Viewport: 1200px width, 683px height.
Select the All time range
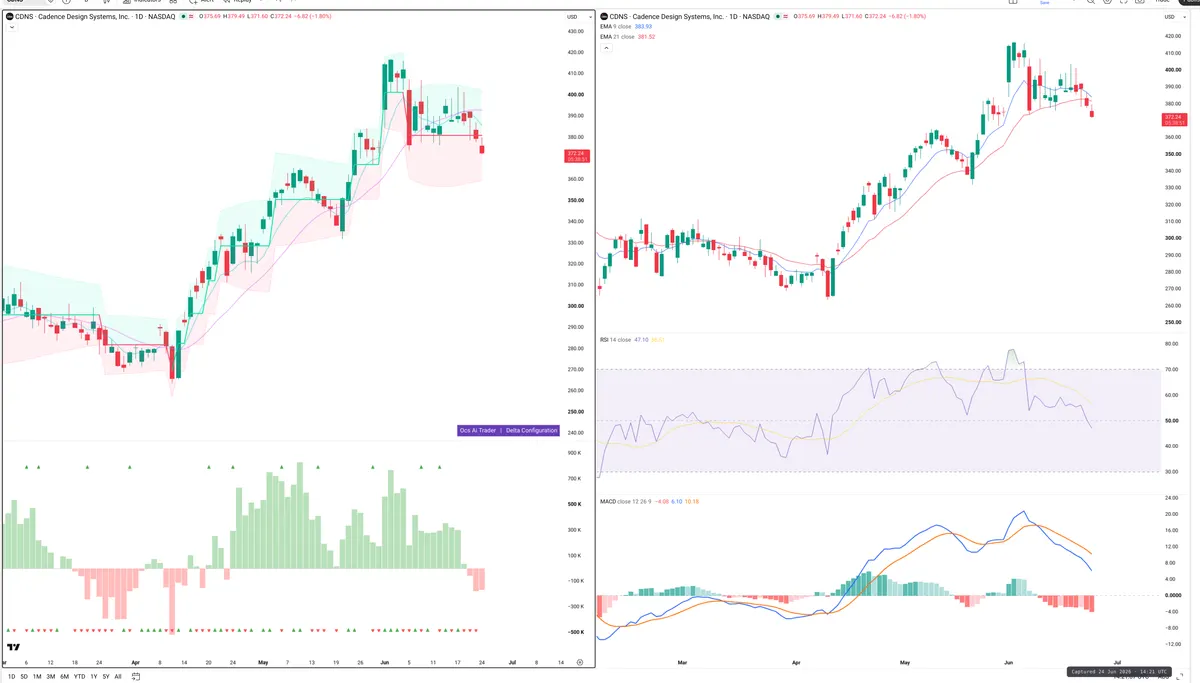coord(118,677)
